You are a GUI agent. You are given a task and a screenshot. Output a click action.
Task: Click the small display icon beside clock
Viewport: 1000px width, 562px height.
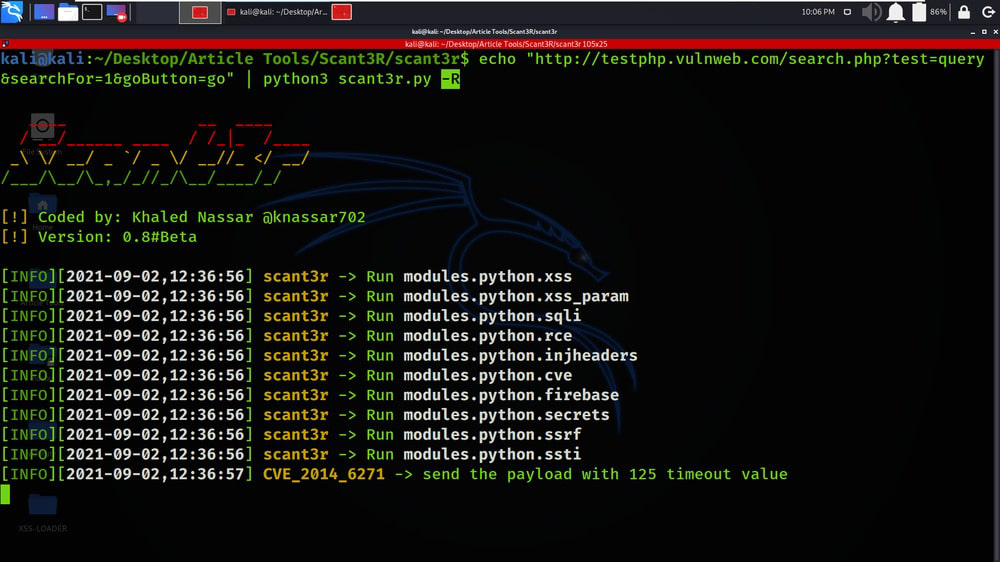point(847,12)
